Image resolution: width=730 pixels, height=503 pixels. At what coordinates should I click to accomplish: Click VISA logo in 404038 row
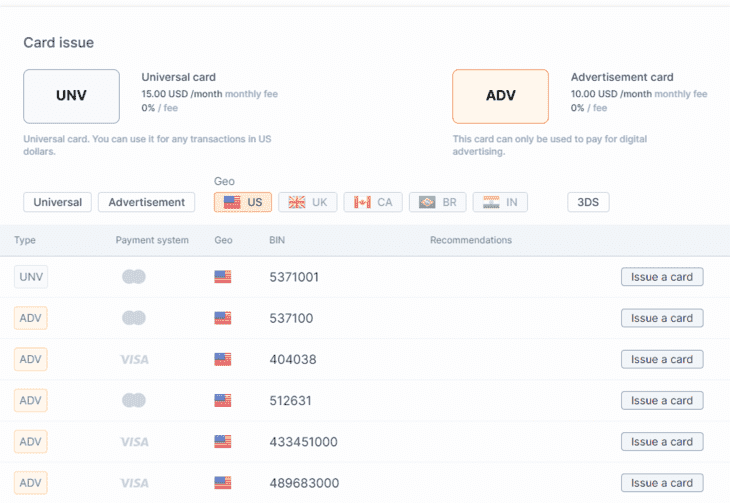point(135,360)
